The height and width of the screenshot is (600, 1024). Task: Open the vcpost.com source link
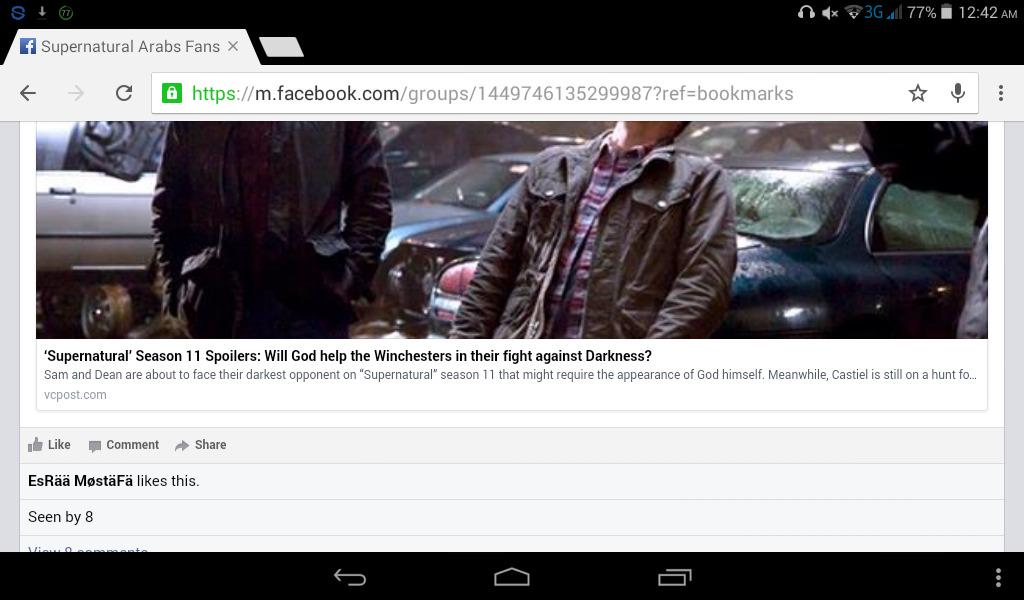pos(75,394)
